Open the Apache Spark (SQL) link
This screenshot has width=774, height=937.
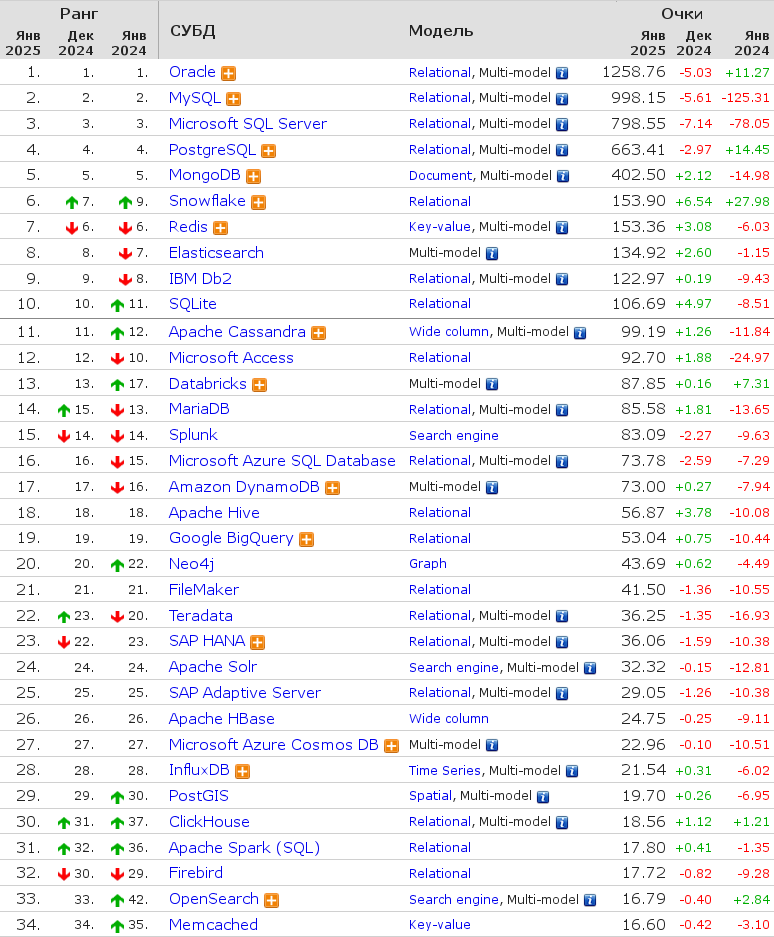[244, 848]
